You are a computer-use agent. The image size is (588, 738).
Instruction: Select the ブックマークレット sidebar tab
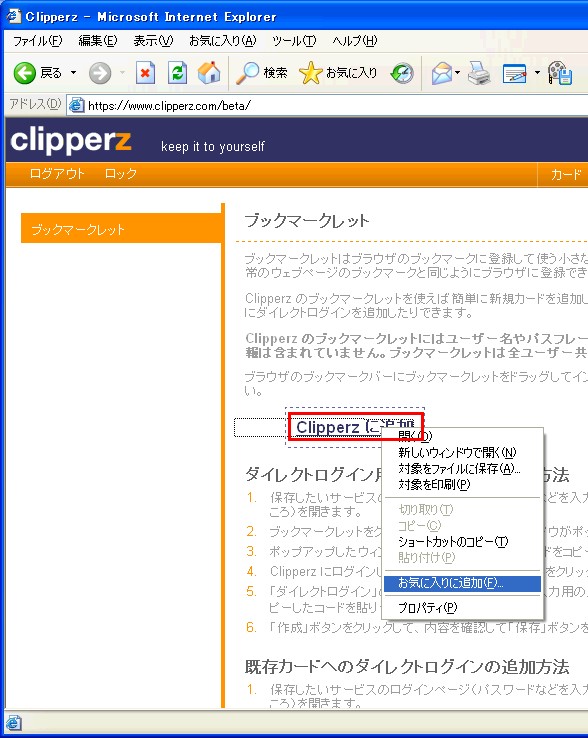coord(121,229)
